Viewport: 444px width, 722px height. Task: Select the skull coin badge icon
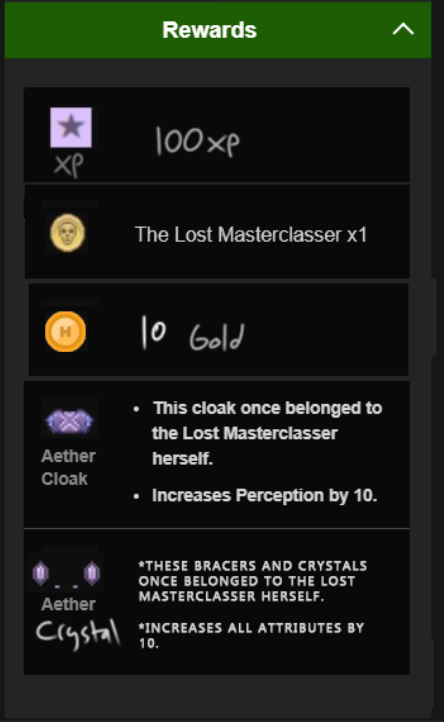tap(67, 233)
